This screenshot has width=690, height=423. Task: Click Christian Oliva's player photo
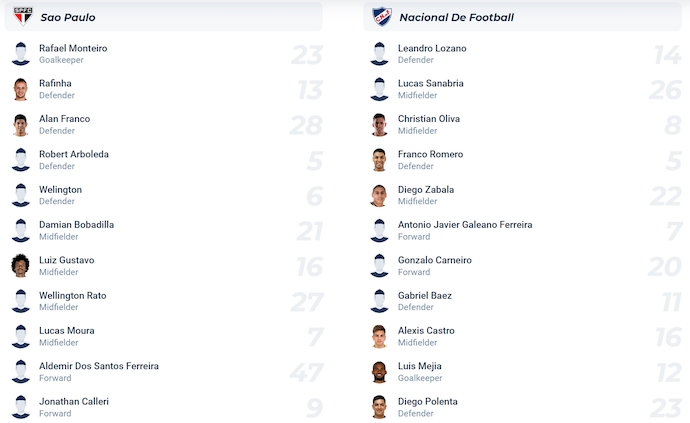380,125
